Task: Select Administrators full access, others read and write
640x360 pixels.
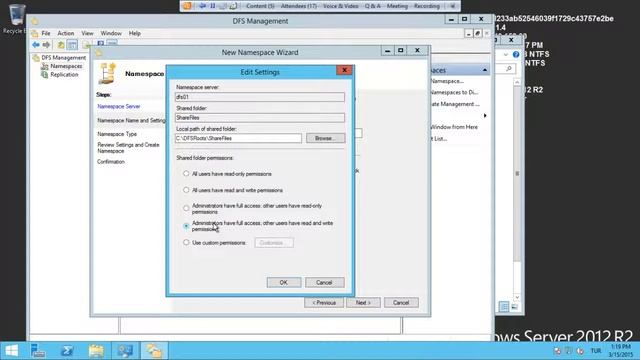Action: pyautogui.click(x=186, y=226)
